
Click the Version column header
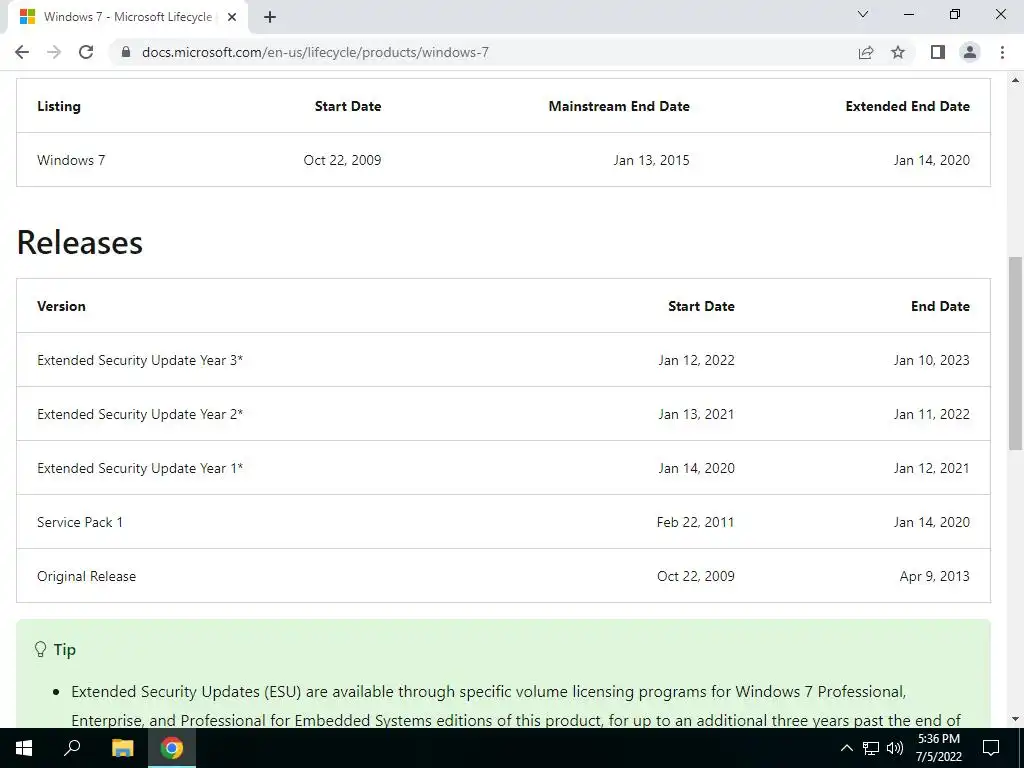click(x=61, y=306)
